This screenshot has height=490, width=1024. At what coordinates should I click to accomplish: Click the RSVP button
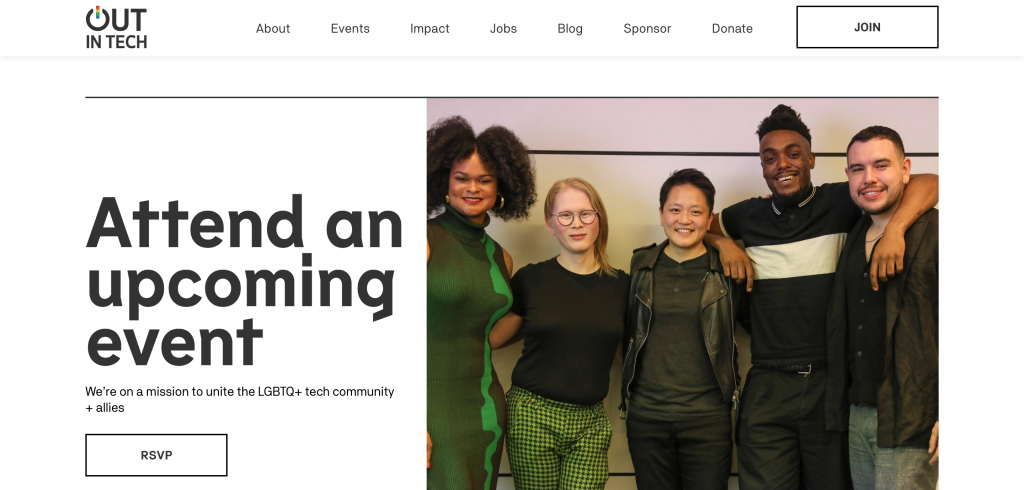(156, 455)
